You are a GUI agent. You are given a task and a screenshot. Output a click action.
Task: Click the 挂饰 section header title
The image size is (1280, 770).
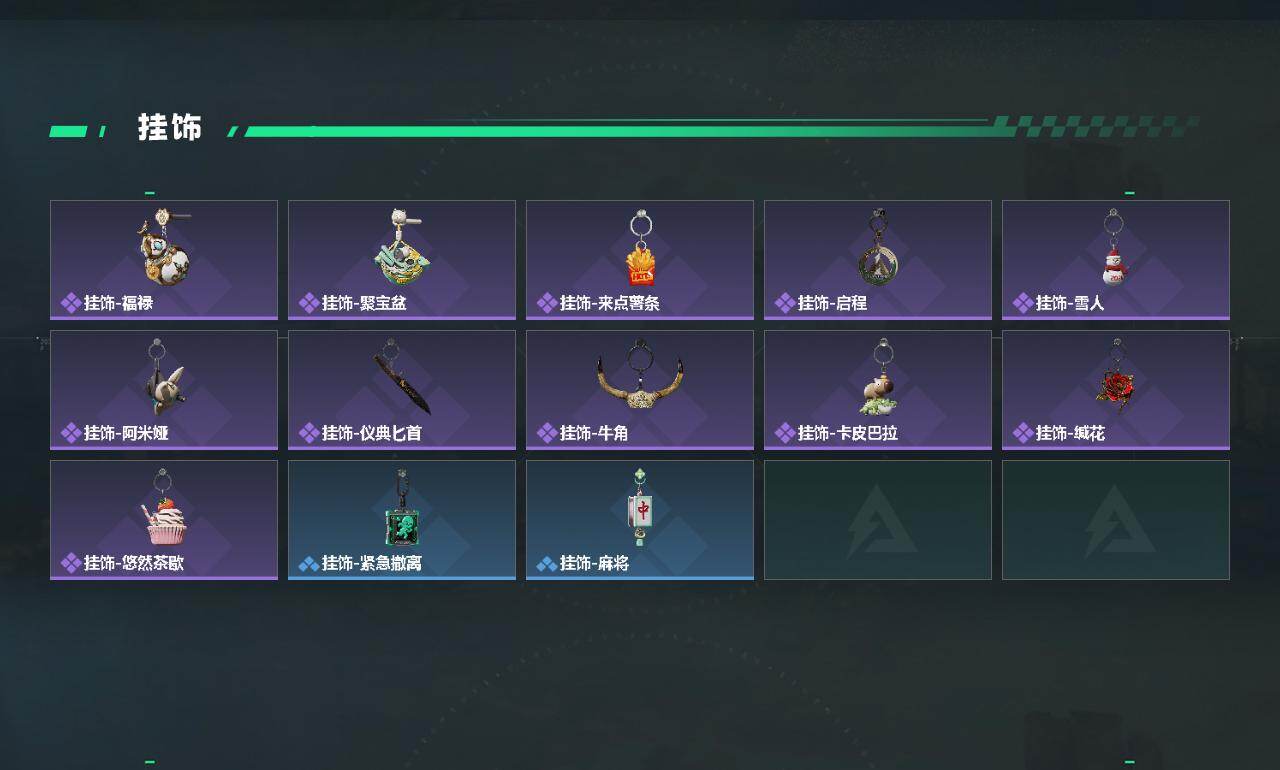click(x=170, y=128)
